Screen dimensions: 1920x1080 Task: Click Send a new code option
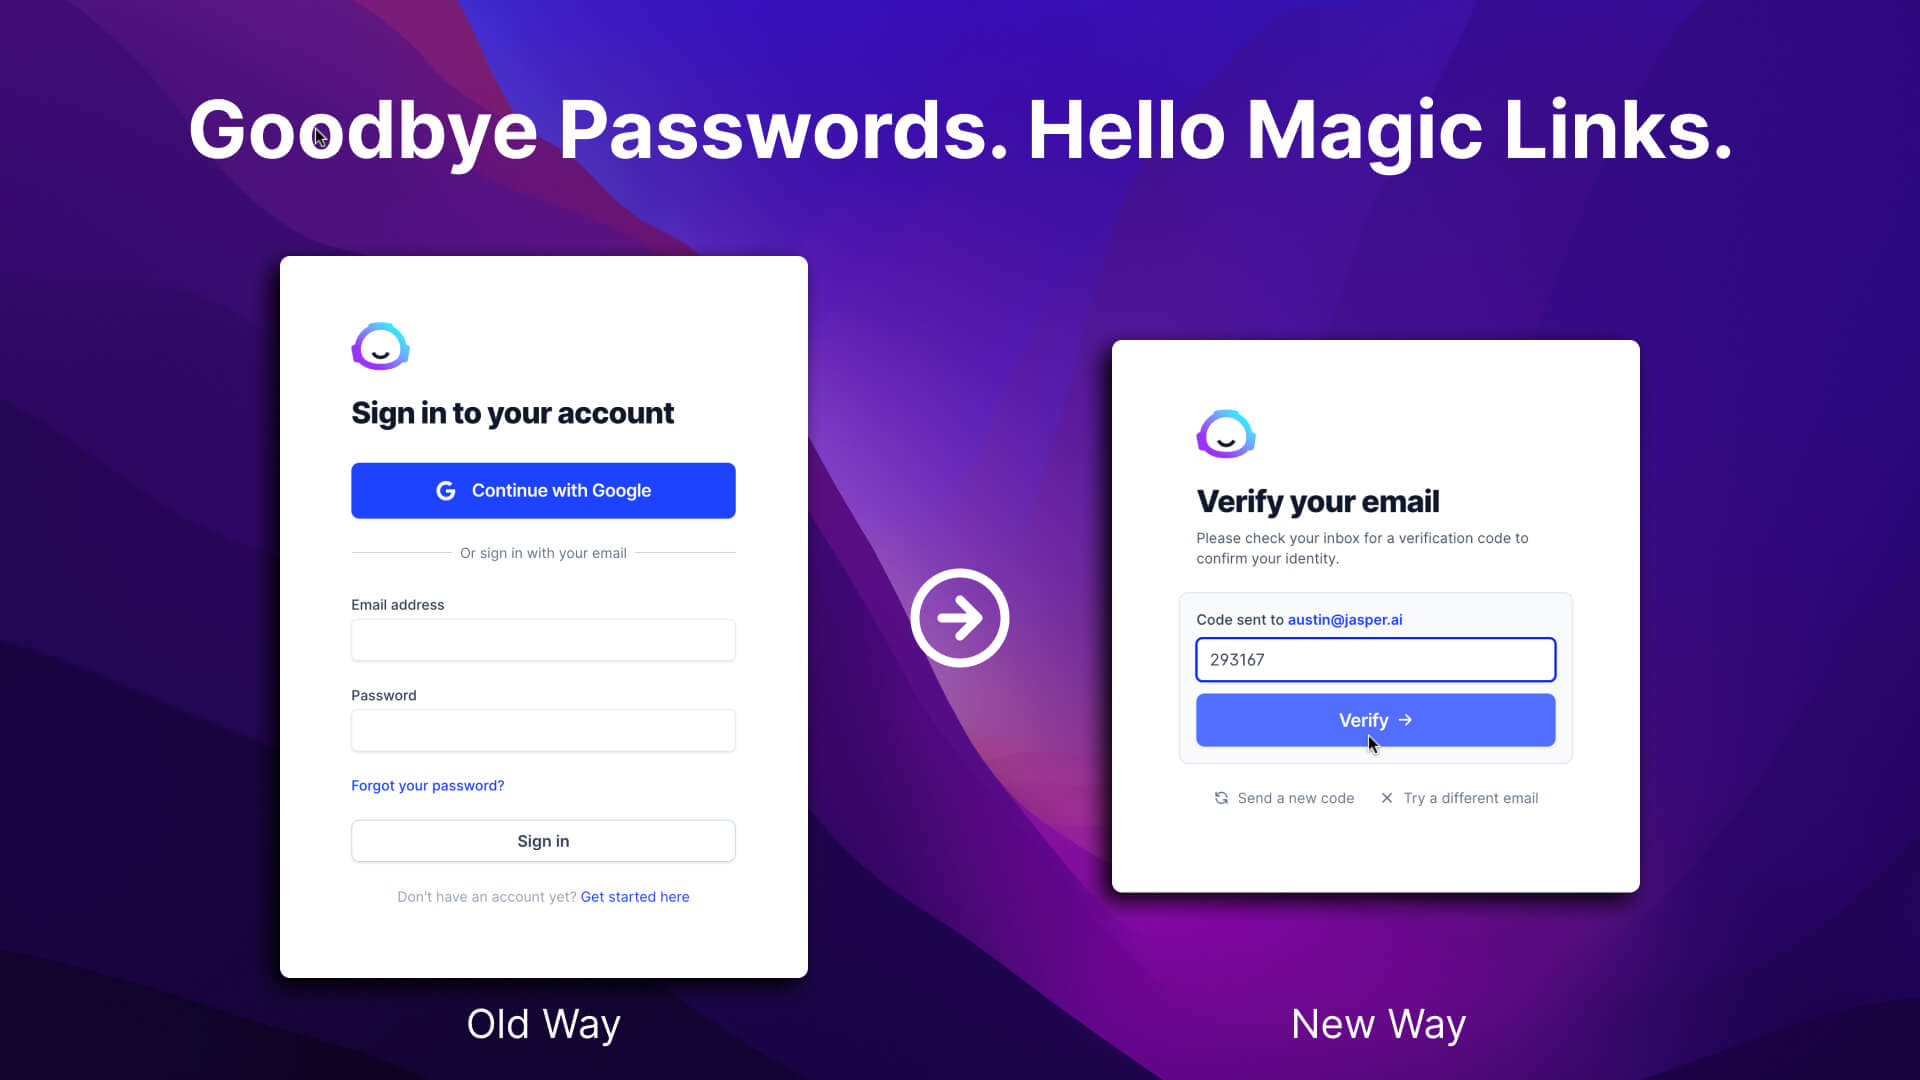point(1283,798)
